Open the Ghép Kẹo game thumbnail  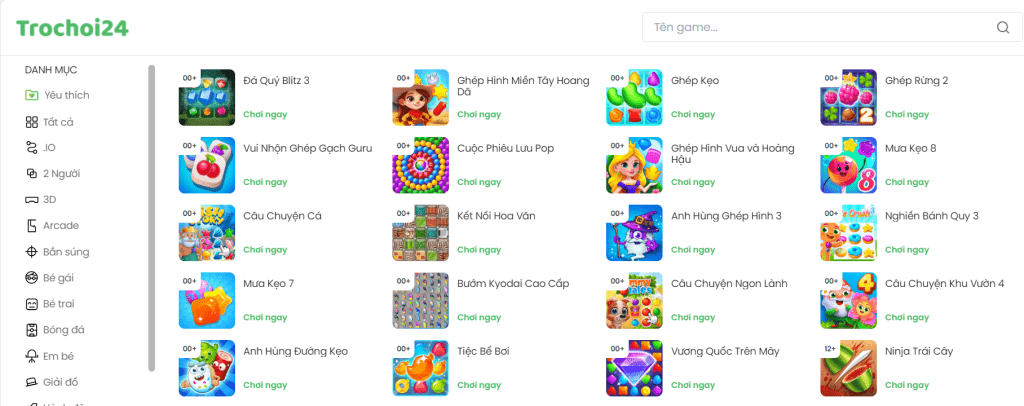click(634, 97)
